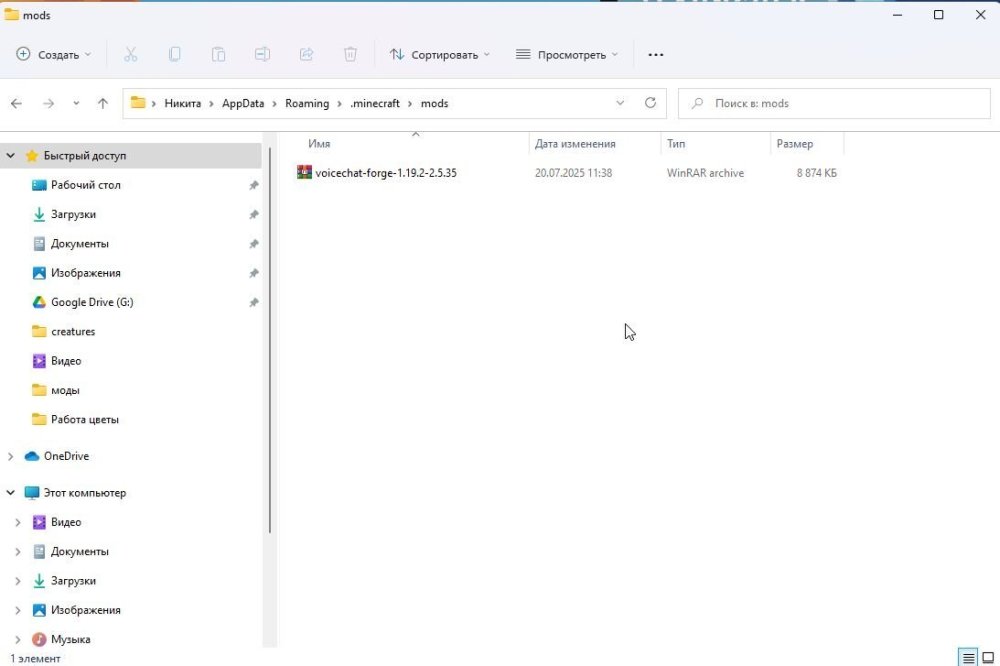Screen dimensions: 1000x666
Task: Open recent locations chevron dropdown
Action: [76, 103]
